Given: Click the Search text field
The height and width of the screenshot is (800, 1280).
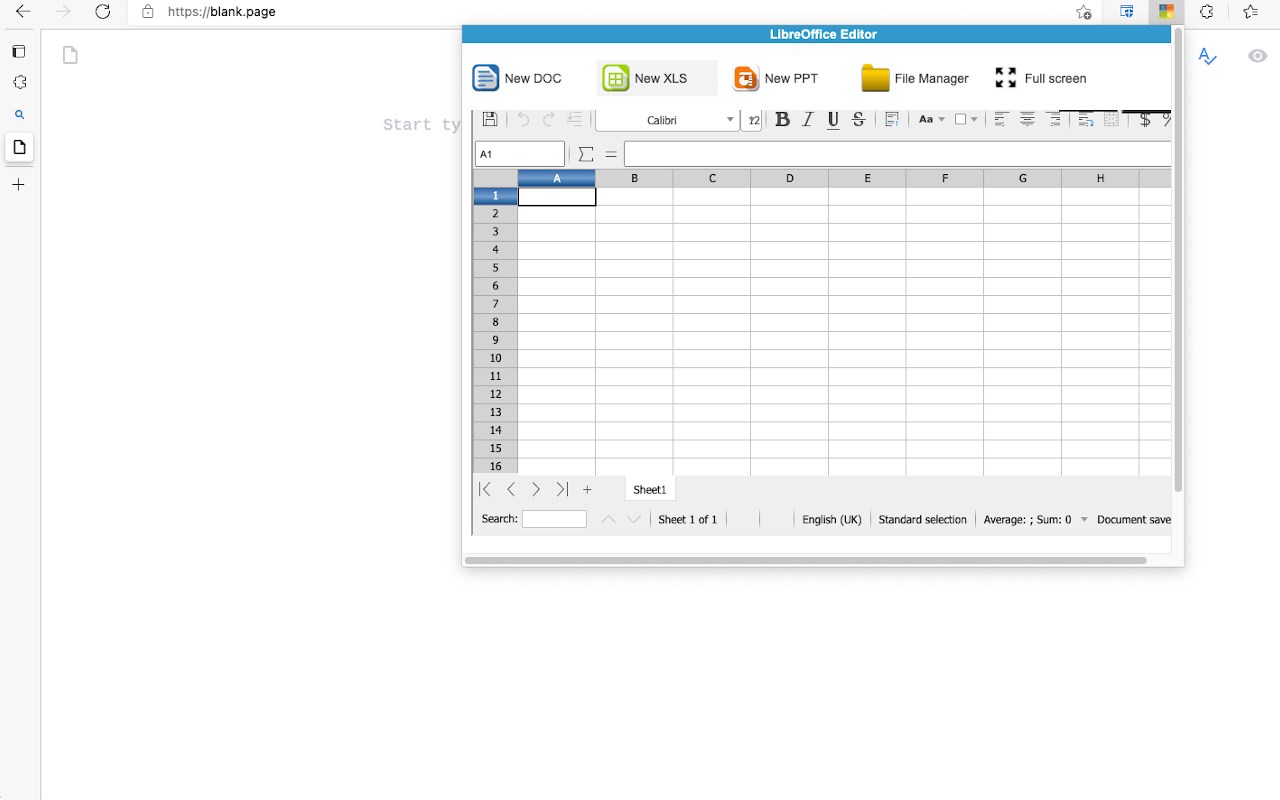Looking at the screenshot, I should (x=554, y=519).
